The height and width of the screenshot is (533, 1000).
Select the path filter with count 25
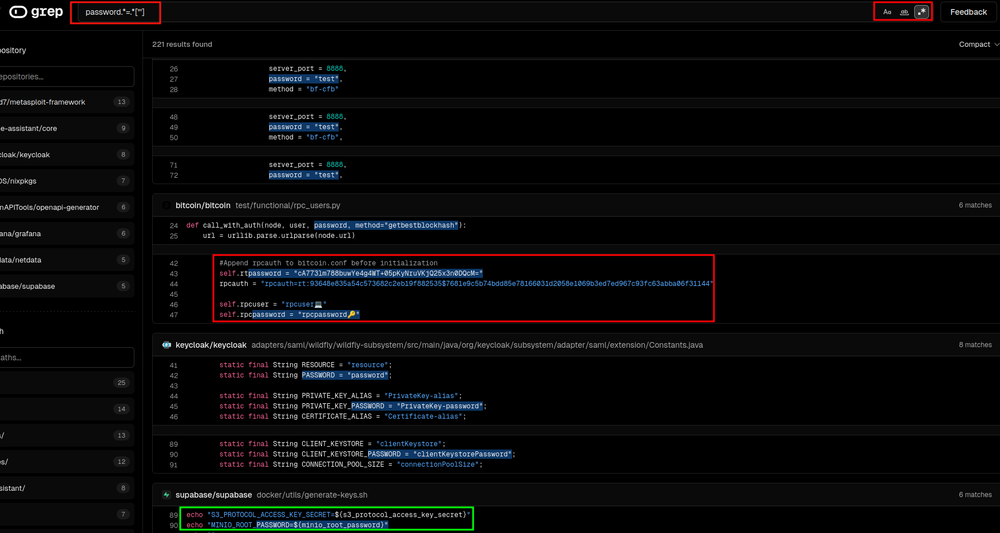click(x=67, y=383)
